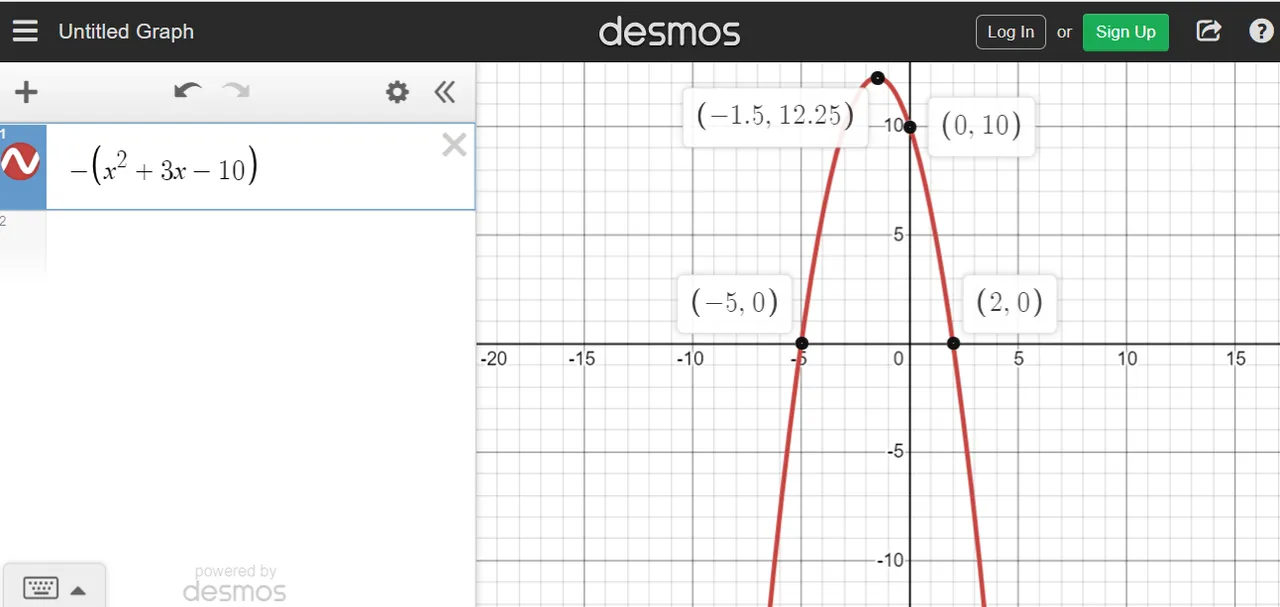Click the empty expression row 2
The width and height of the screenshot is (1280, 607).
(237, 245)
